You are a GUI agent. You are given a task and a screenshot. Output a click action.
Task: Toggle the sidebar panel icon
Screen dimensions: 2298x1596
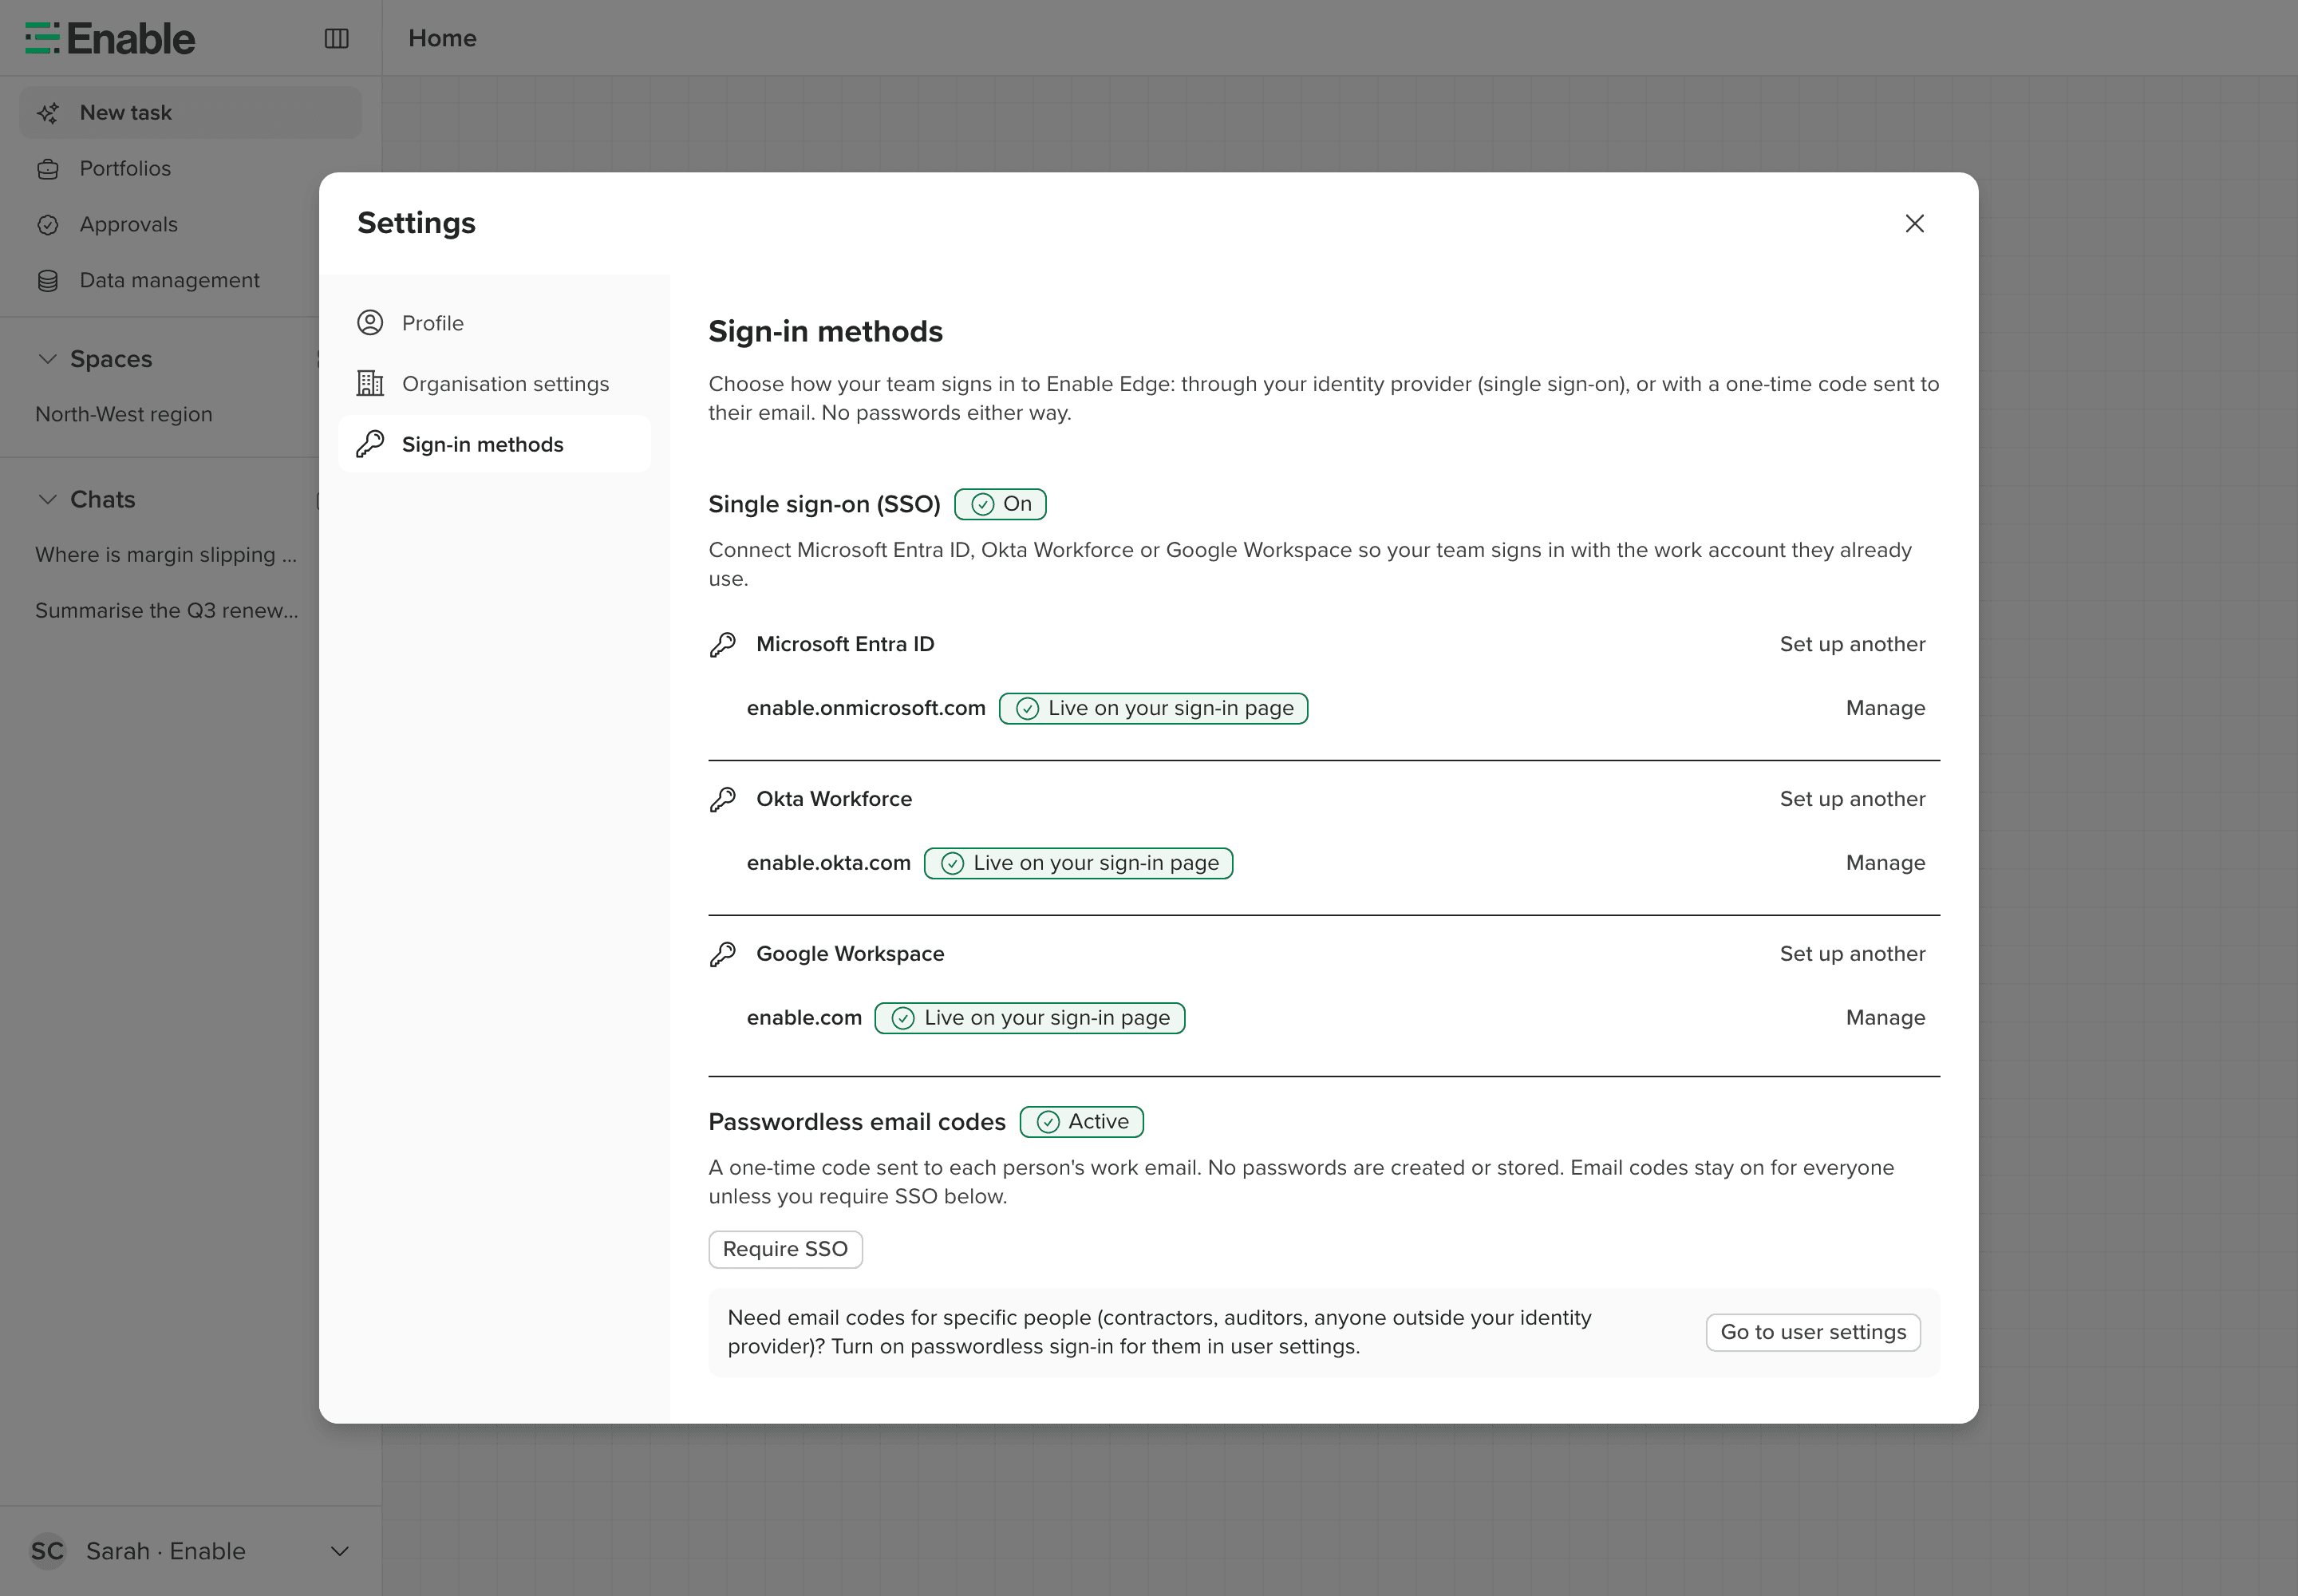336,38
